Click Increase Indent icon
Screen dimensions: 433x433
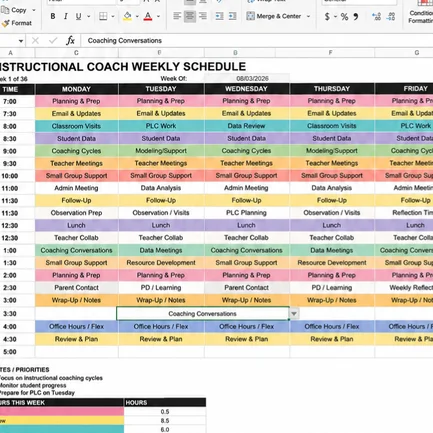[x=233, y=16]
